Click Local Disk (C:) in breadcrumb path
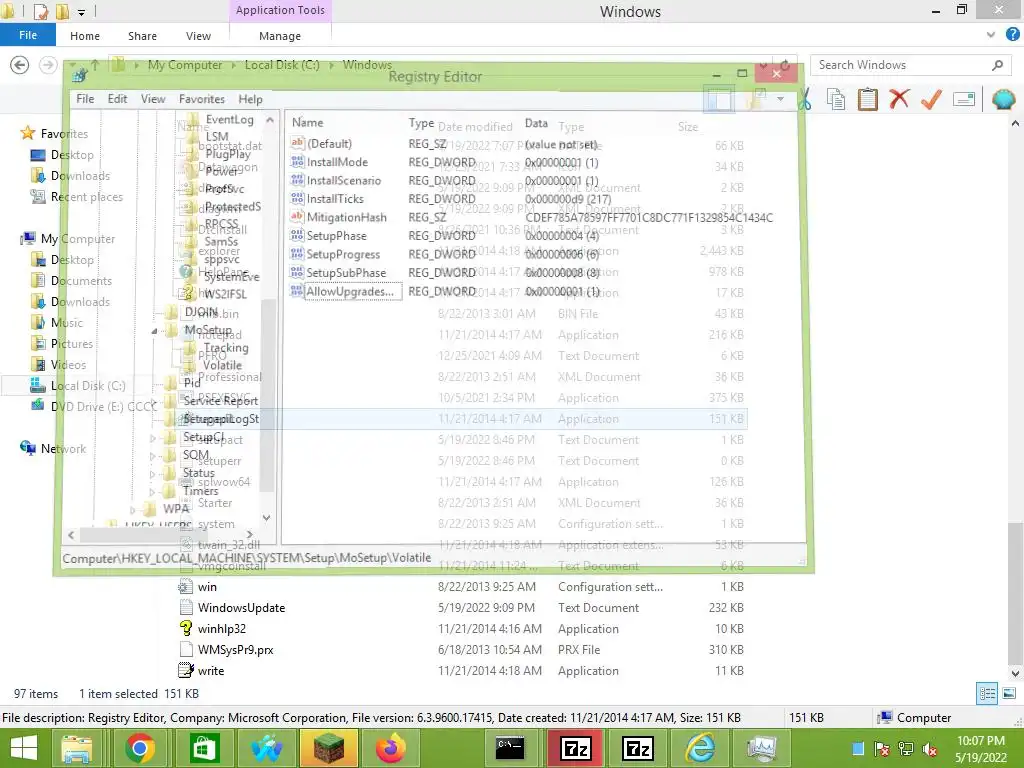The height and width of the screenshot is (768, 1024). (281, 65)
